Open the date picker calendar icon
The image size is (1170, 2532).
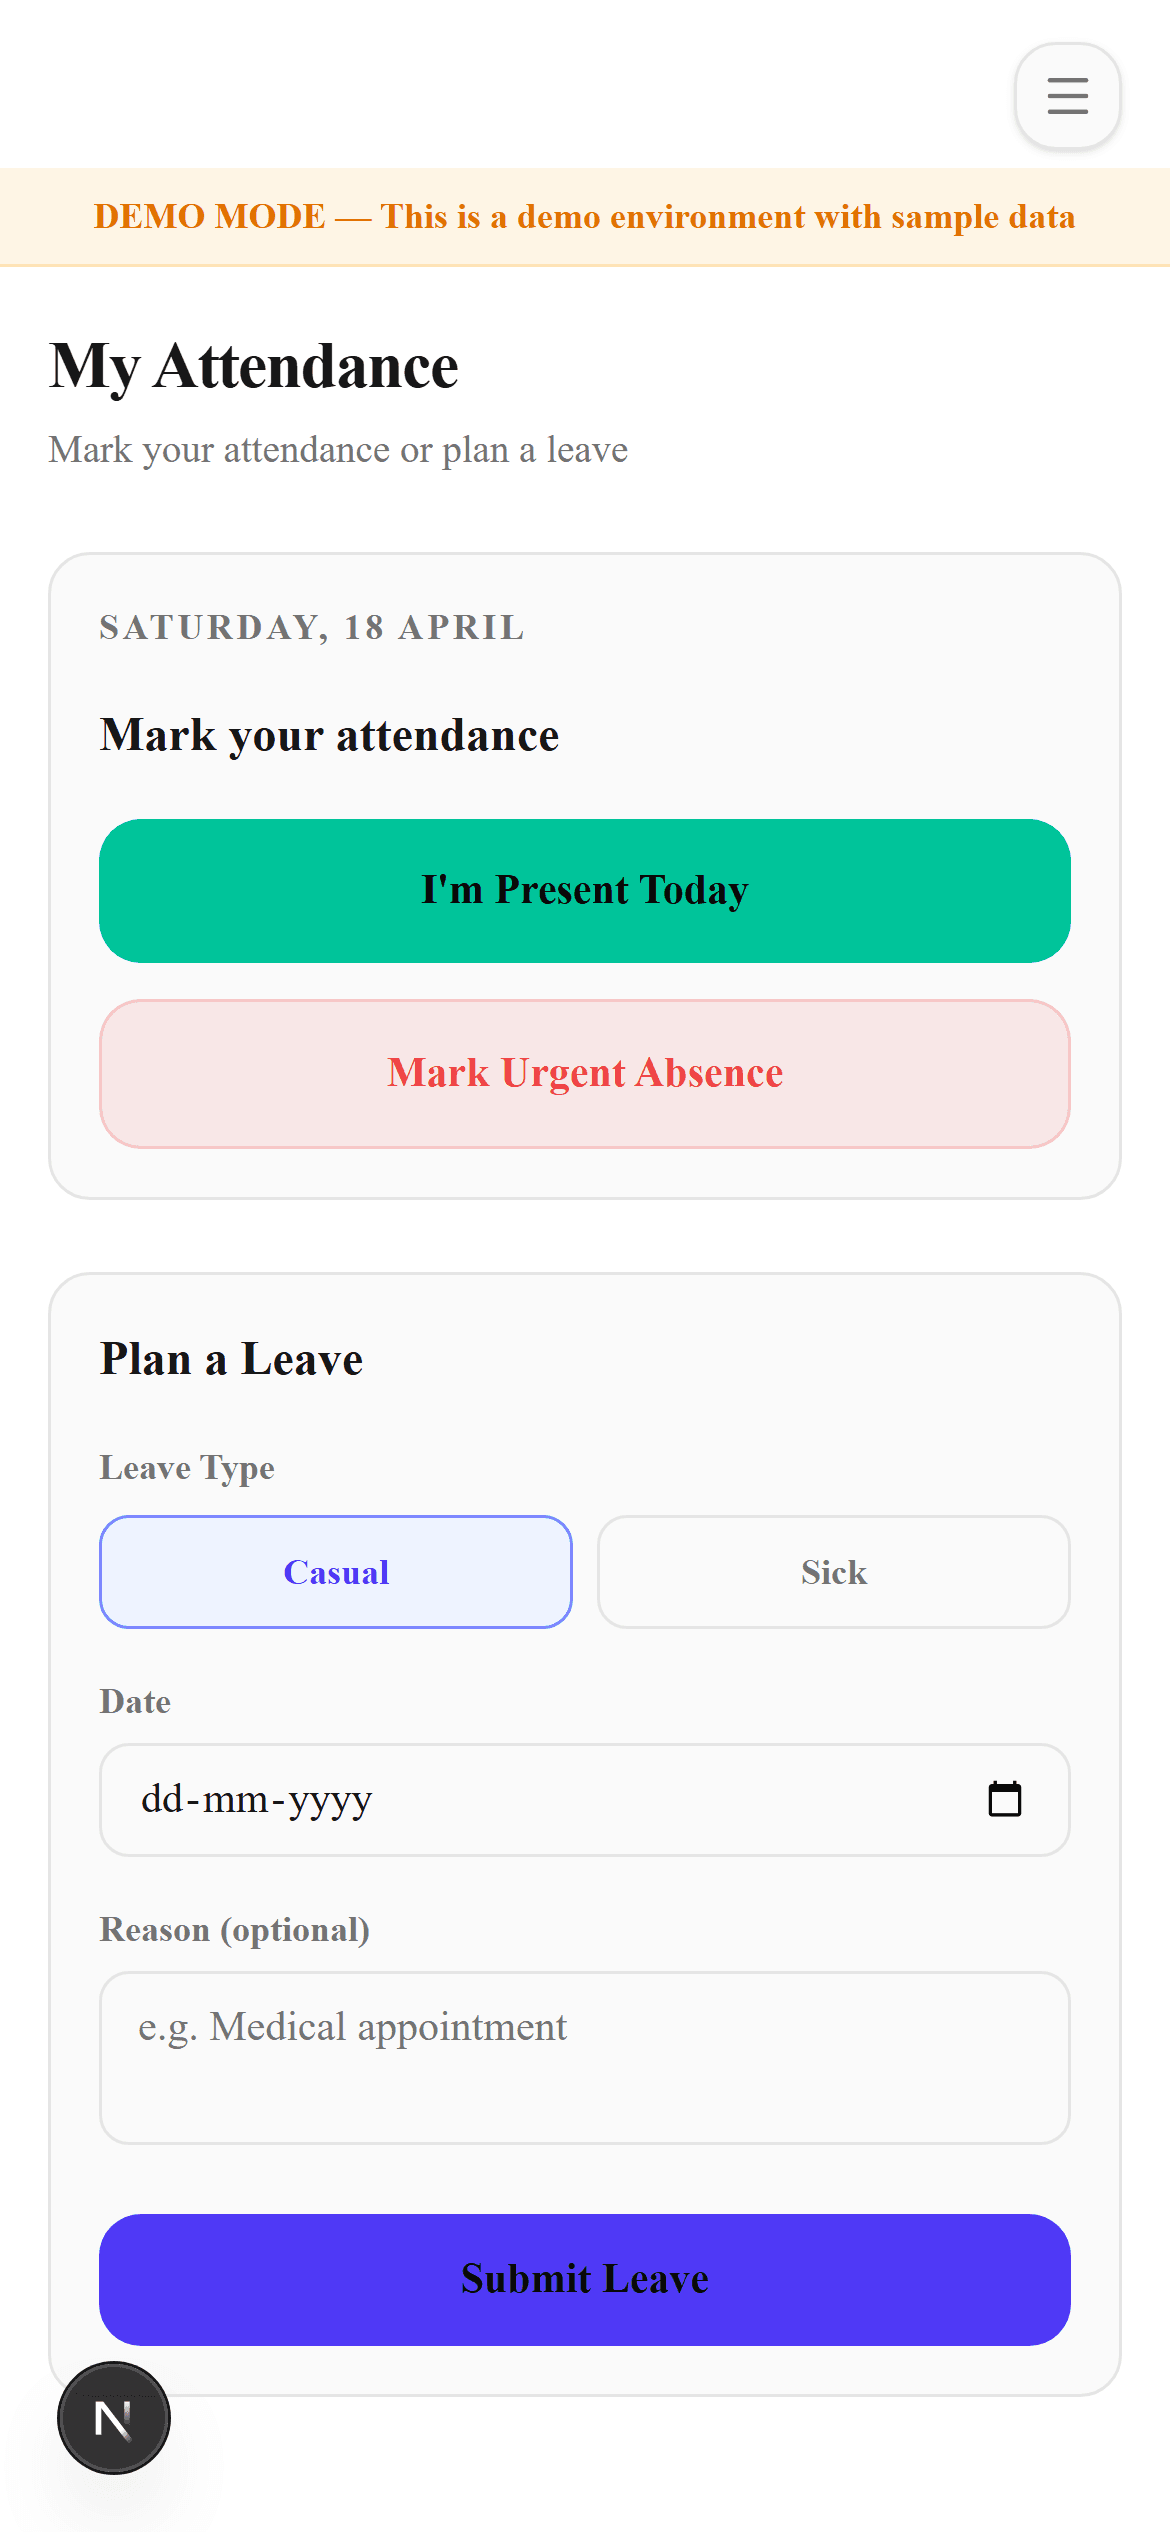click(1005, 1799)
